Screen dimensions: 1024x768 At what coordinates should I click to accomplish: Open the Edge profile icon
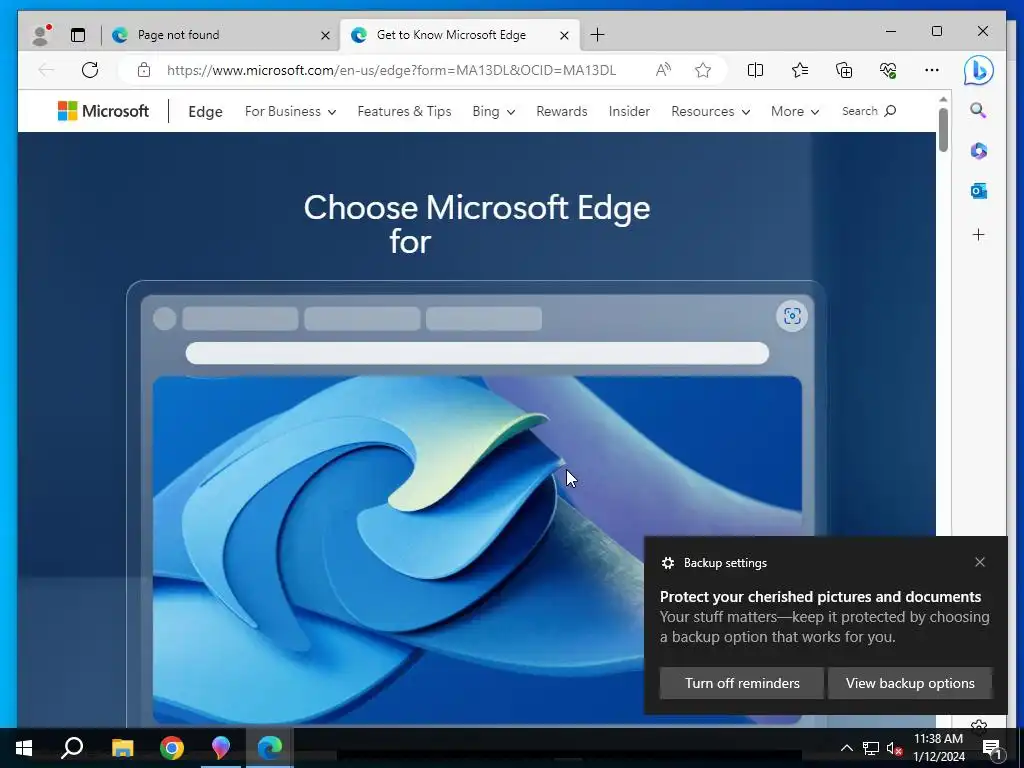41,35
